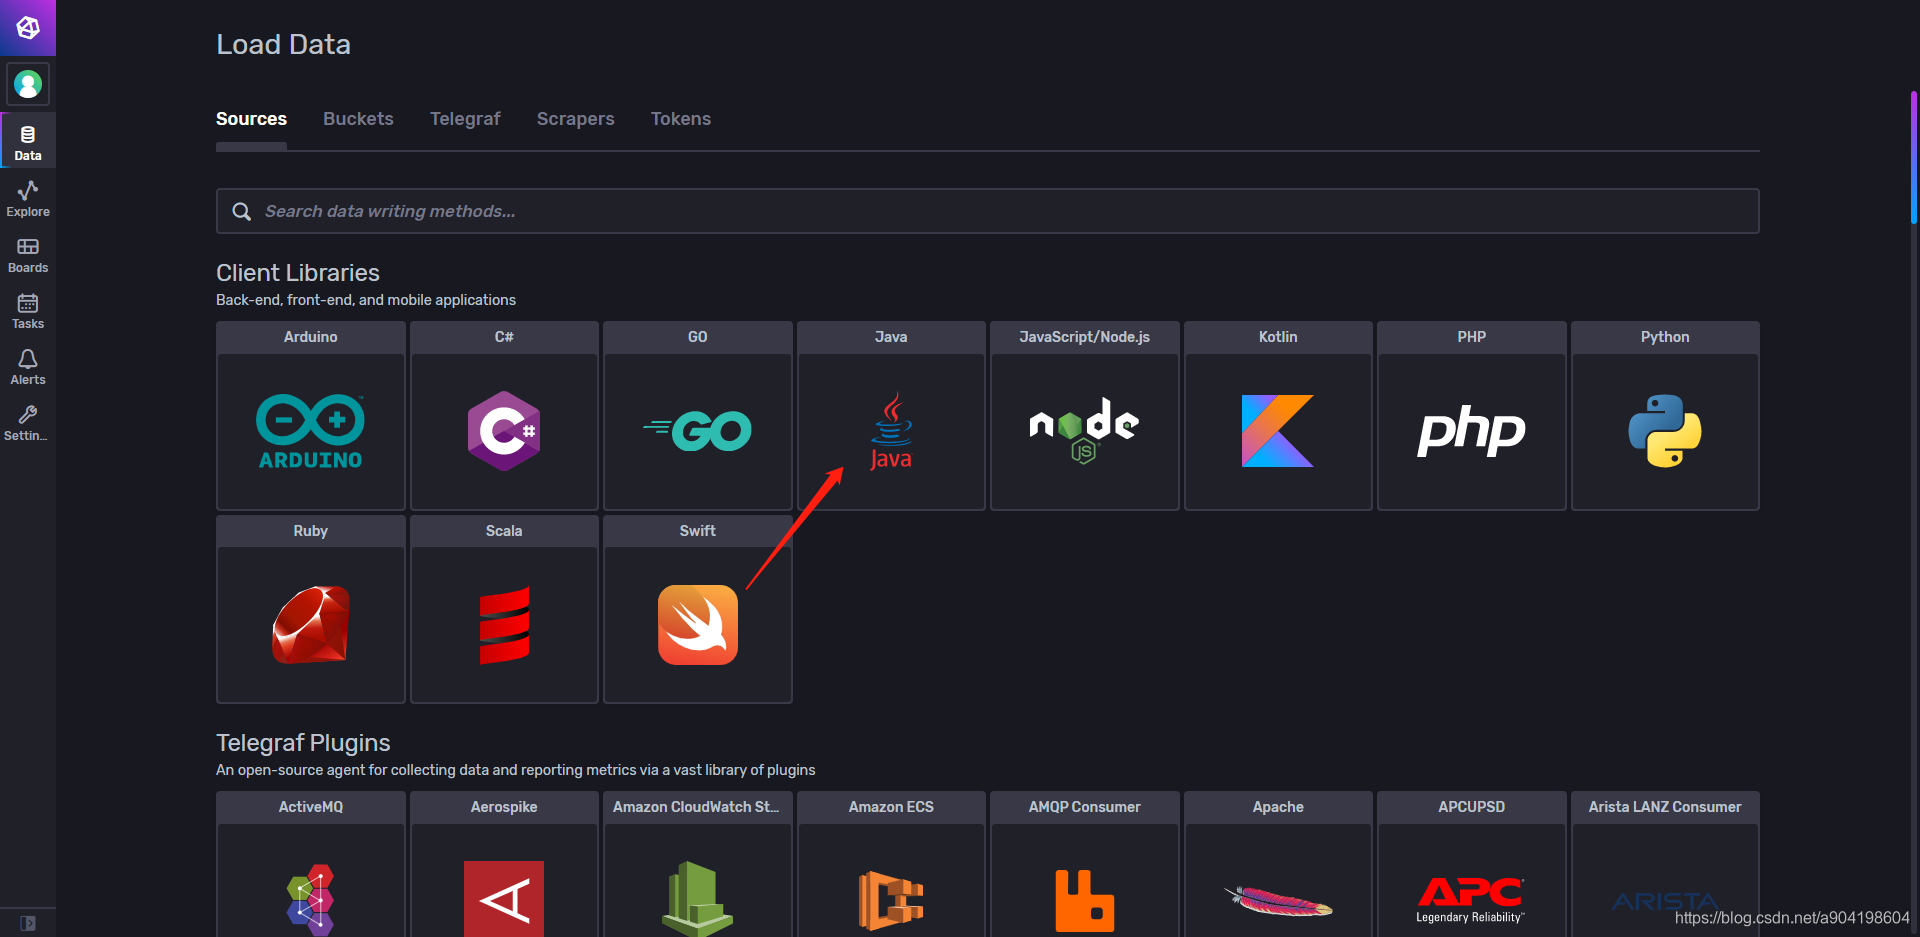Open Settings from the sidebar
The width and height of the screenshot is (1920, 937).
[x=28, y=423]
